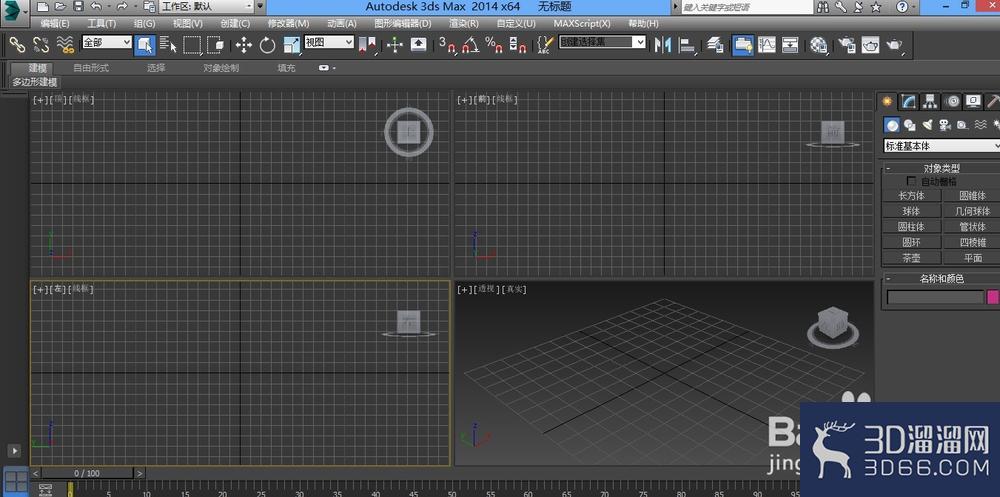This screenshot has height=497, width=1000.
Task: Open the 编辑(E) menu
Action: click(55, 24)
